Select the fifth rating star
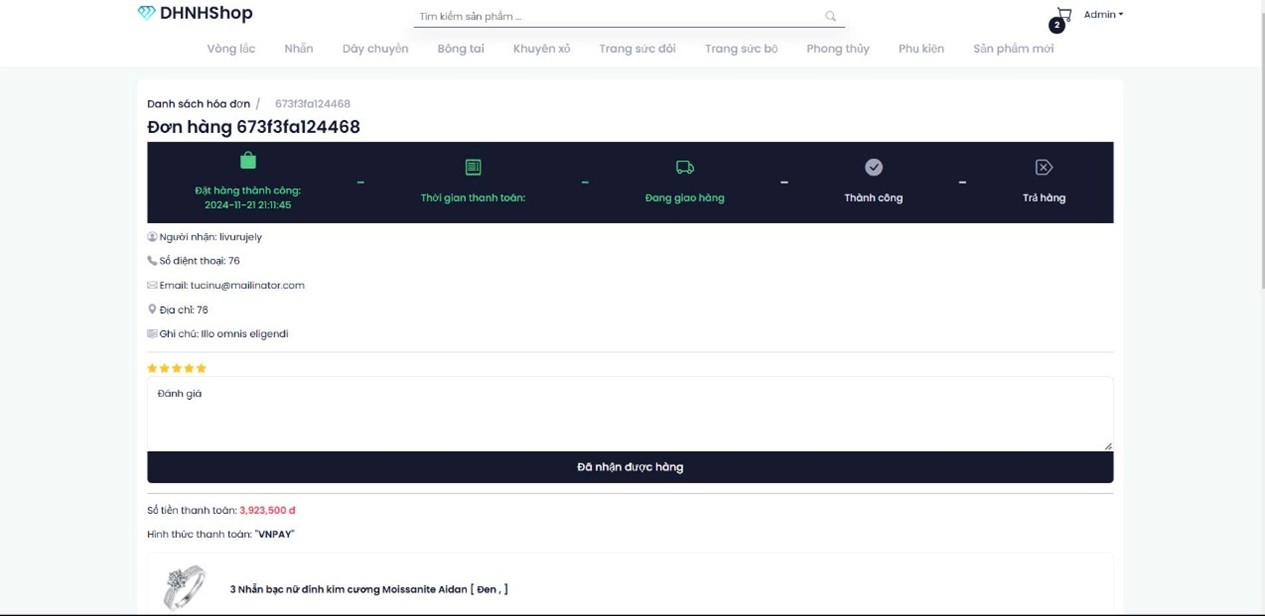Viewport: 1265px width, 616px height. [x=201, y=368]
